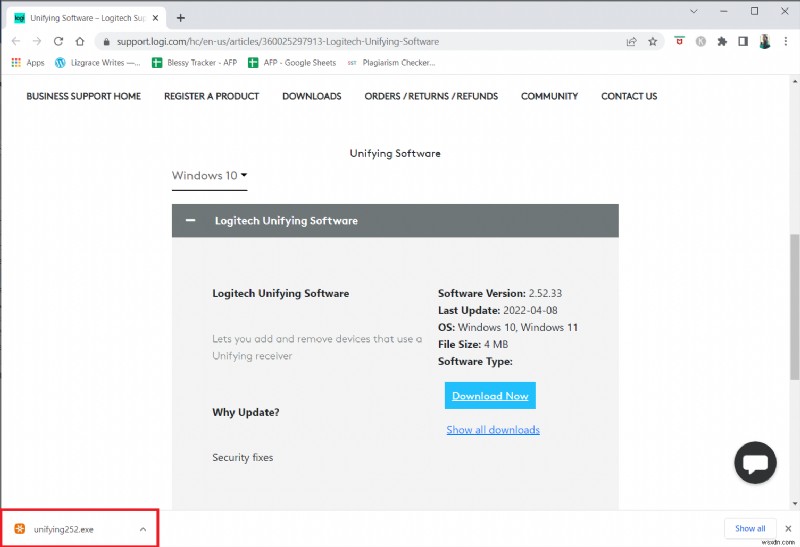This screenshot has height=547, width=800.
Task: Collapse the Logitech Unifying Software section
Action: point(190,220)
